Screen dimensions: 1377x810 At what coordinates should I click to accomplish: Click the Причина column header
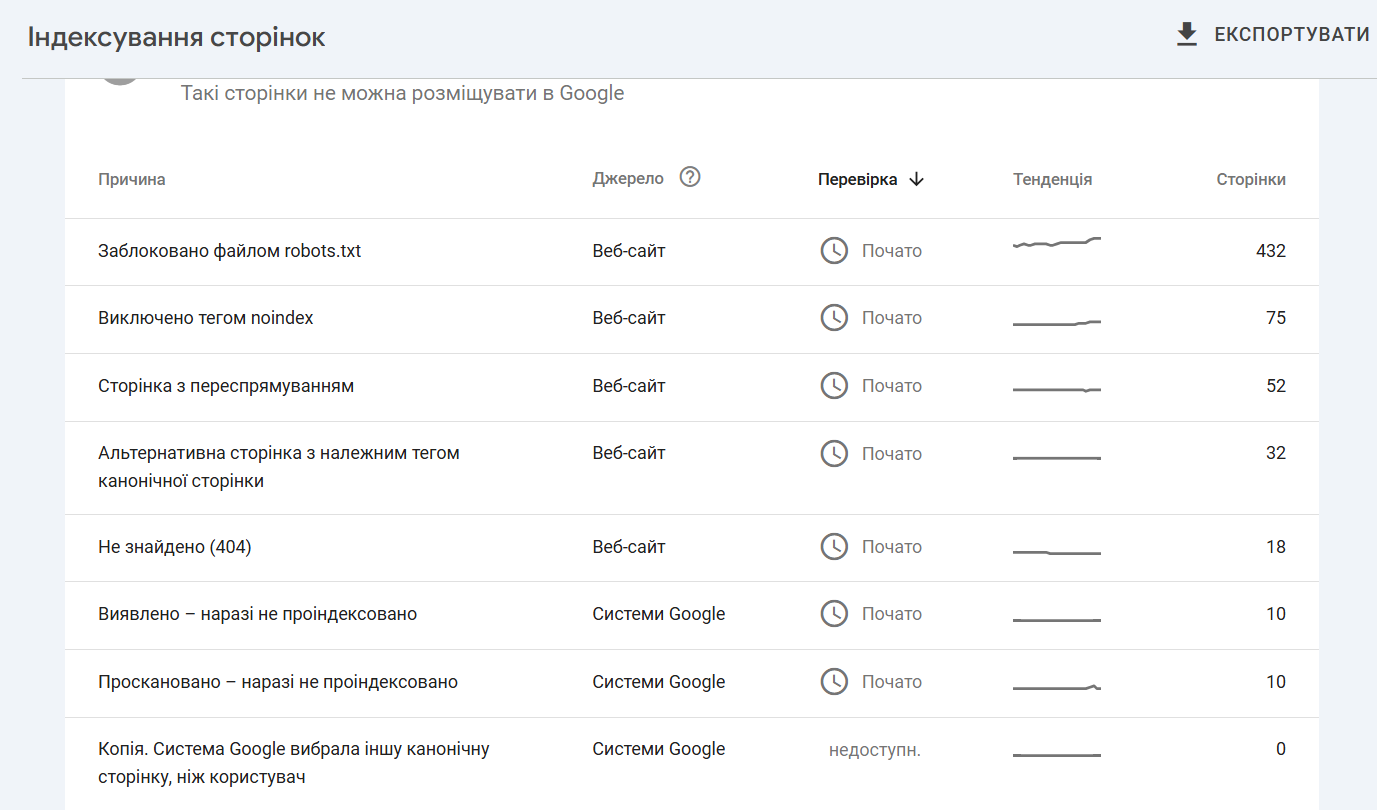click(x=132, y=180)
